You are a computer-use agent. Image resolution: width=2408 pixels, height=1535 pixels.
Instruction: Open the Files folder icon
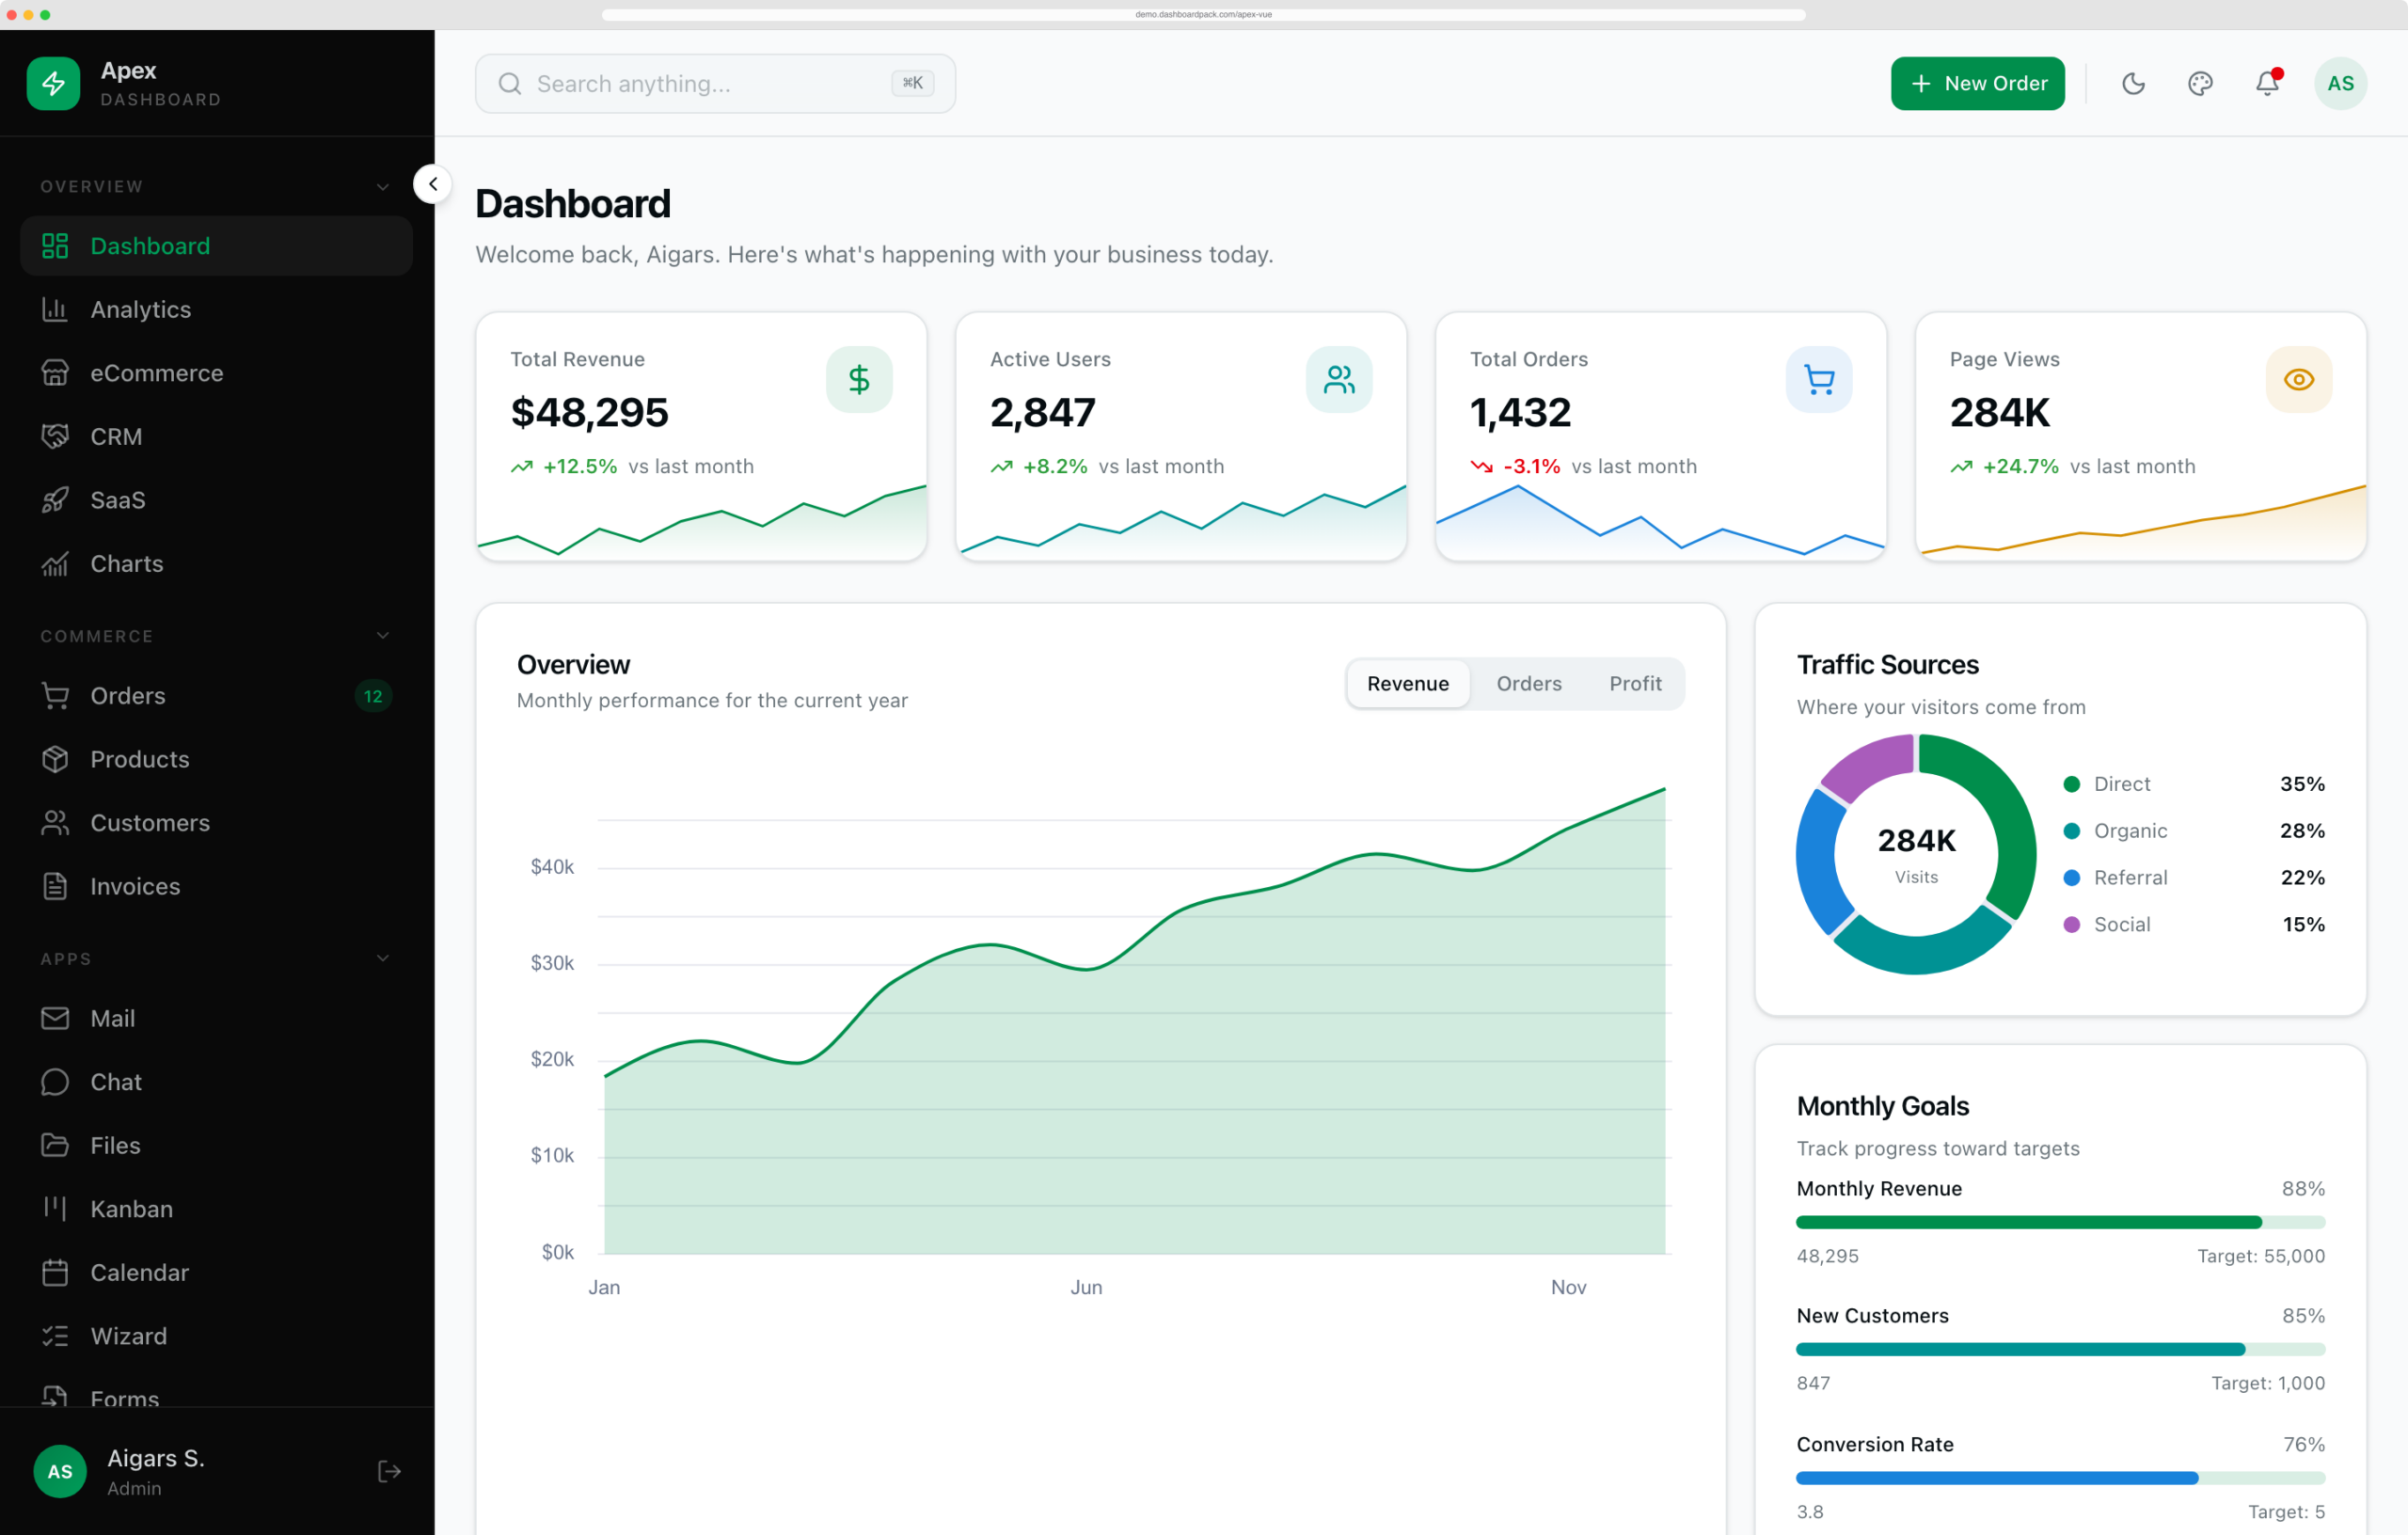coord(55,1145)
